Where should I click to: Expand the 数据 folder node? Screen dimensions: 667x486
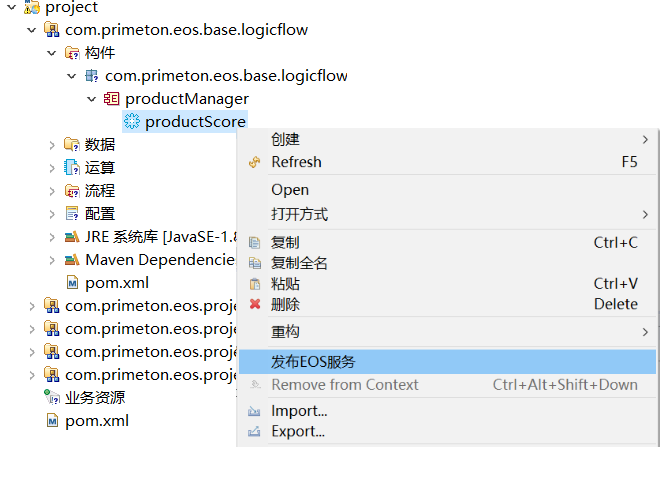pyautogui.click(x=52, y=145)
